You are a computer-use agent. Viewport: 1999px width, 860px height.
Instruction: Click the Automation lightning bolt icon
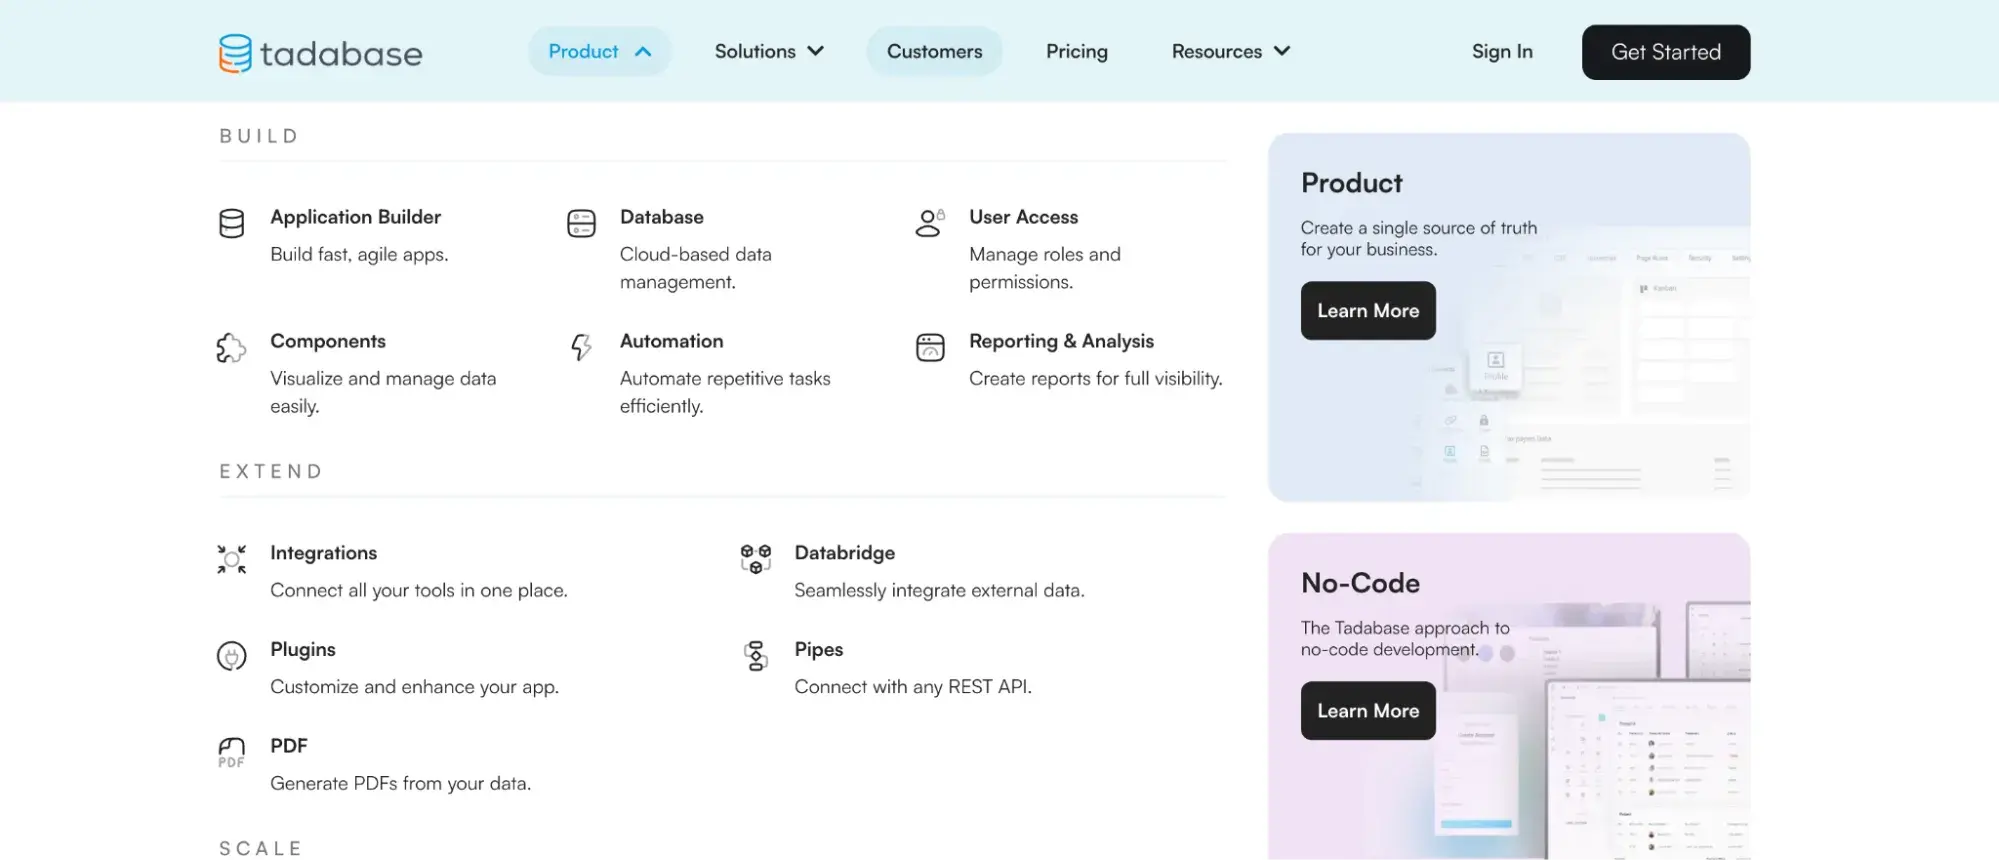coord(581,347)
